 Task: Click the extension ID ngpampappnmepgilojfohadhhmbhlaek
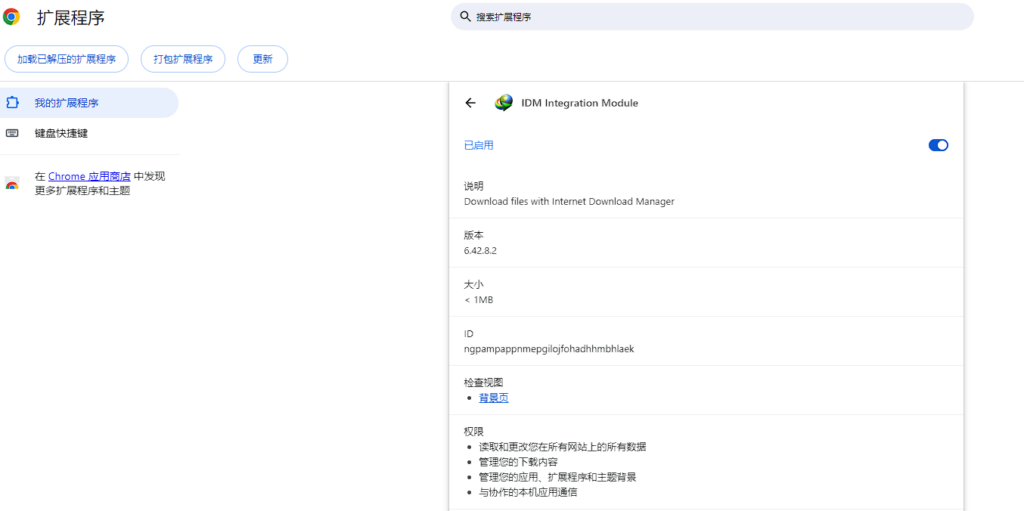click(x=549, y=349)
